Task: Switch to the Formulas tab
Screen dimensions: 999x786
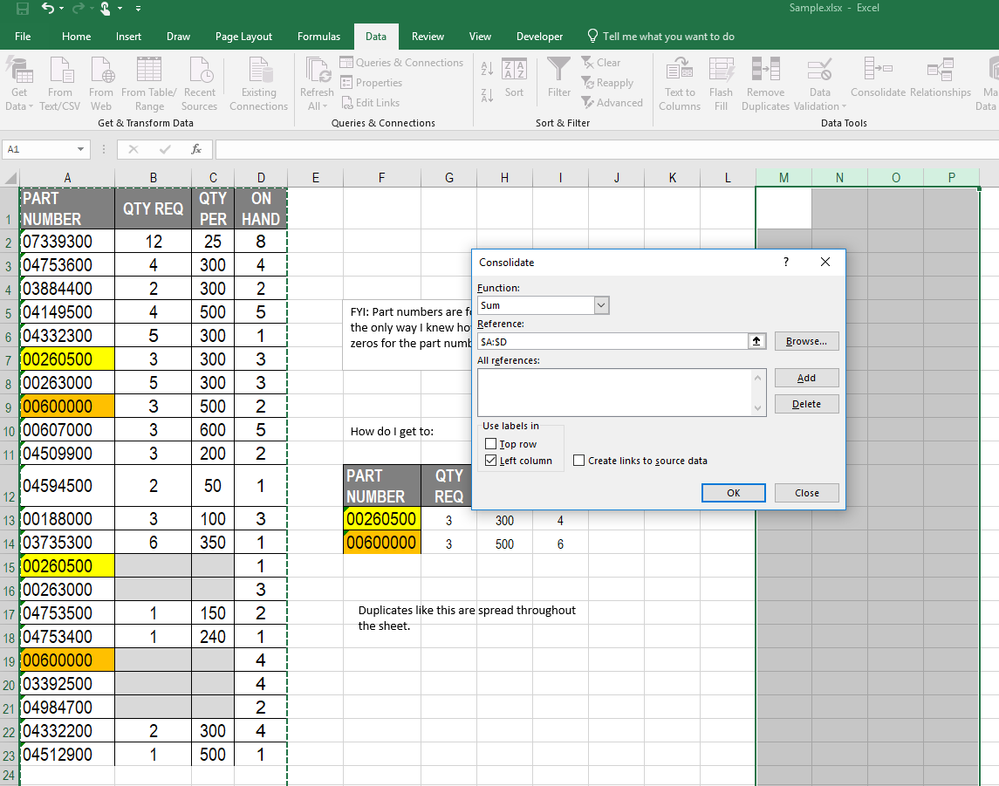Action: pyautogui.click(x=319, y=36)
